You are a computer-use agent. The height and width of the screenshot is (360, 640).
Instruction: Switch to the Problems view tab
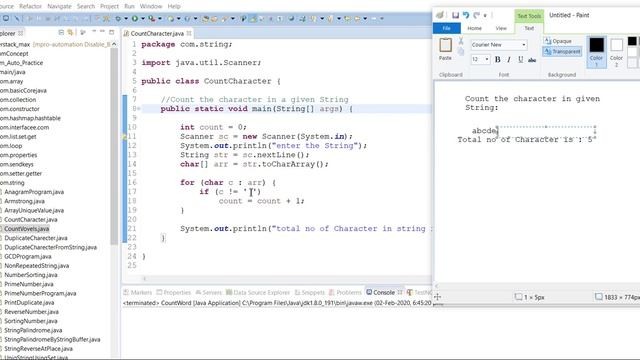coord(345,292)
